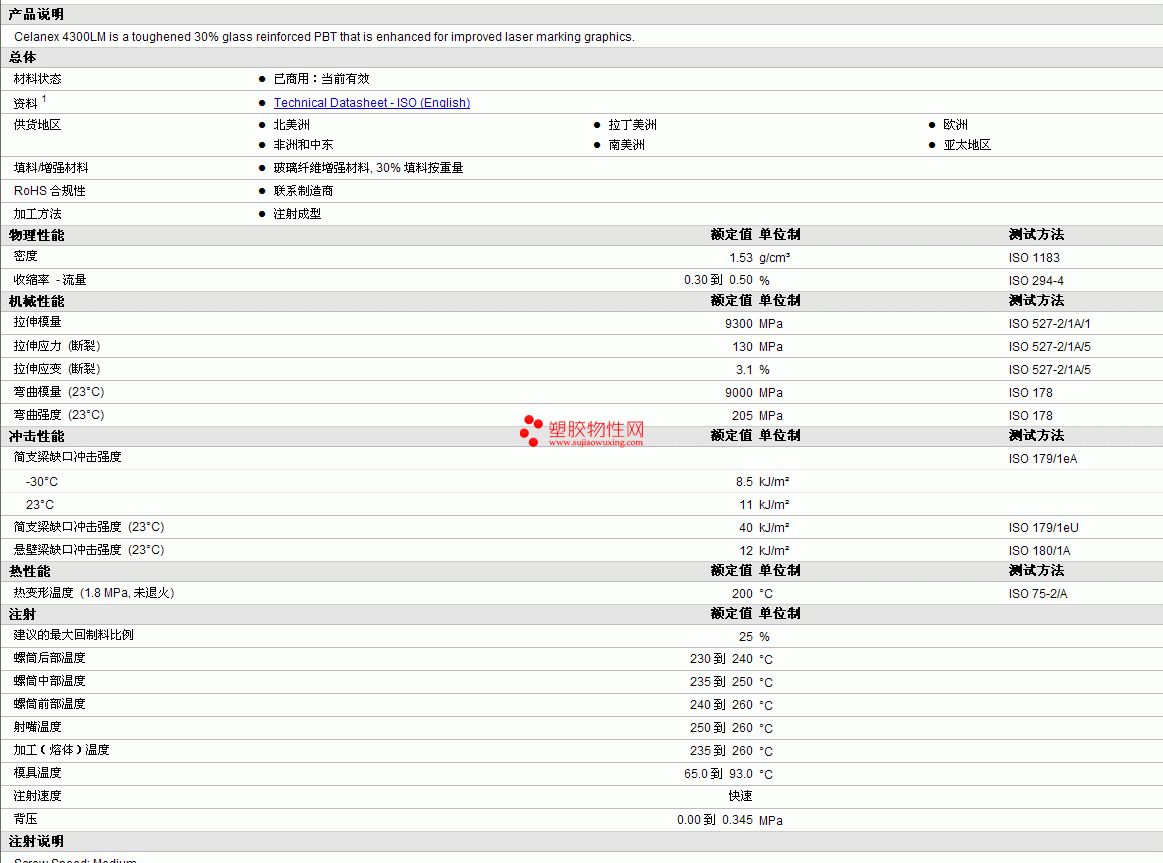Open the Technical Datasheet - ISO (English) link
This screenshot has height=863, width=1163.
coord(372,102)
